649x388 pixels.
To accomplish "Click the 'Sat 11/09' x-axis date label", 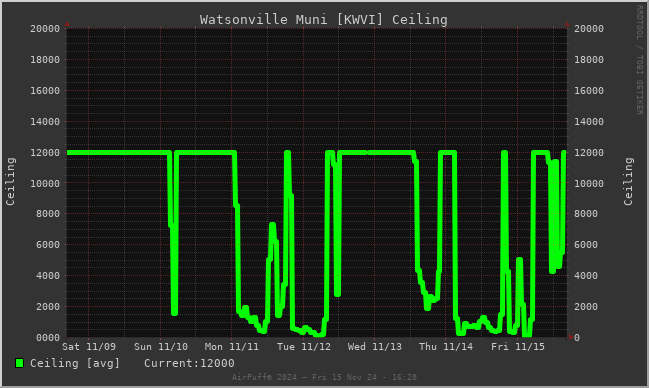I will coord(89,347).
